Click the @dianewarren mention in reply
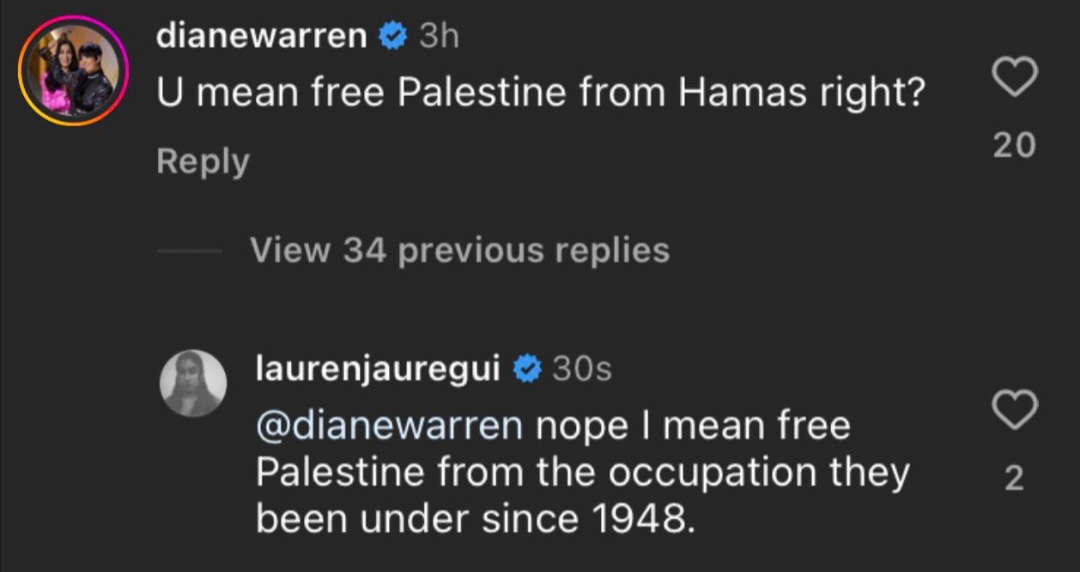 pyautogui.click(x=390, y=427)
